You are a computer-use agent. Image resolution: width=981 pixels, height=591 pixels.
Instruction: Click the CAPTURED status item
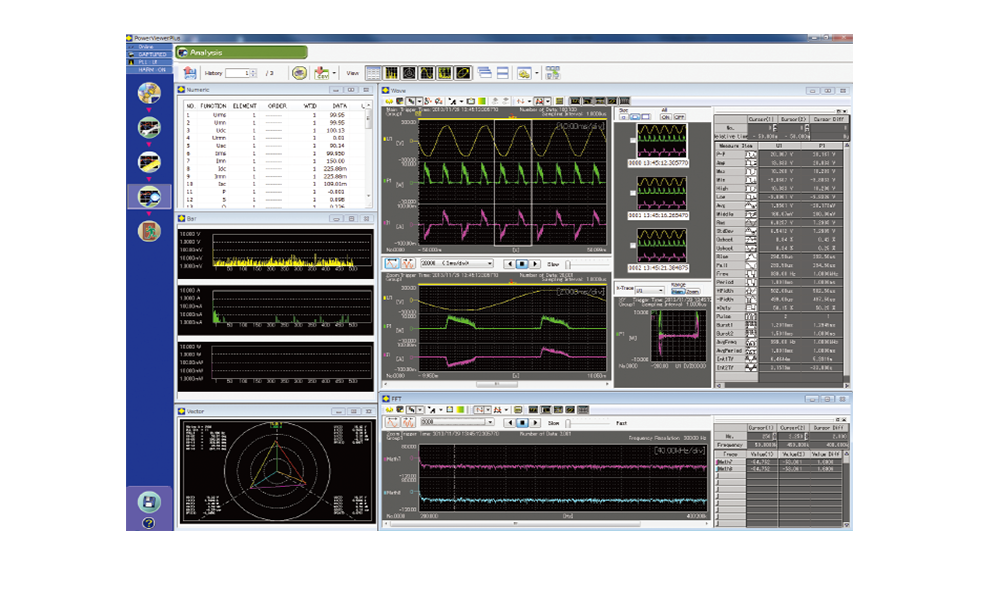[x=150, y=54]
